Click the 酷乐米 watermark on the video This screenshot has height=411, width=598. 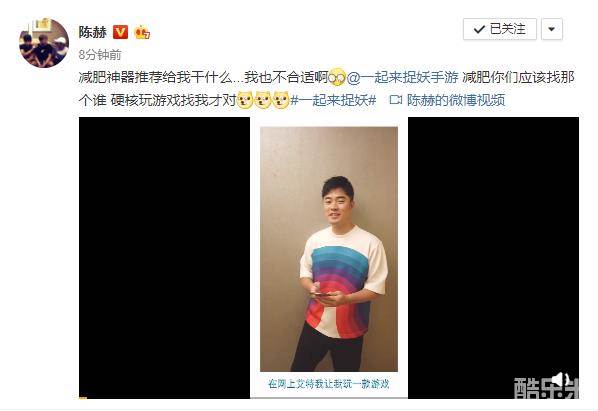tap(545, 388)
